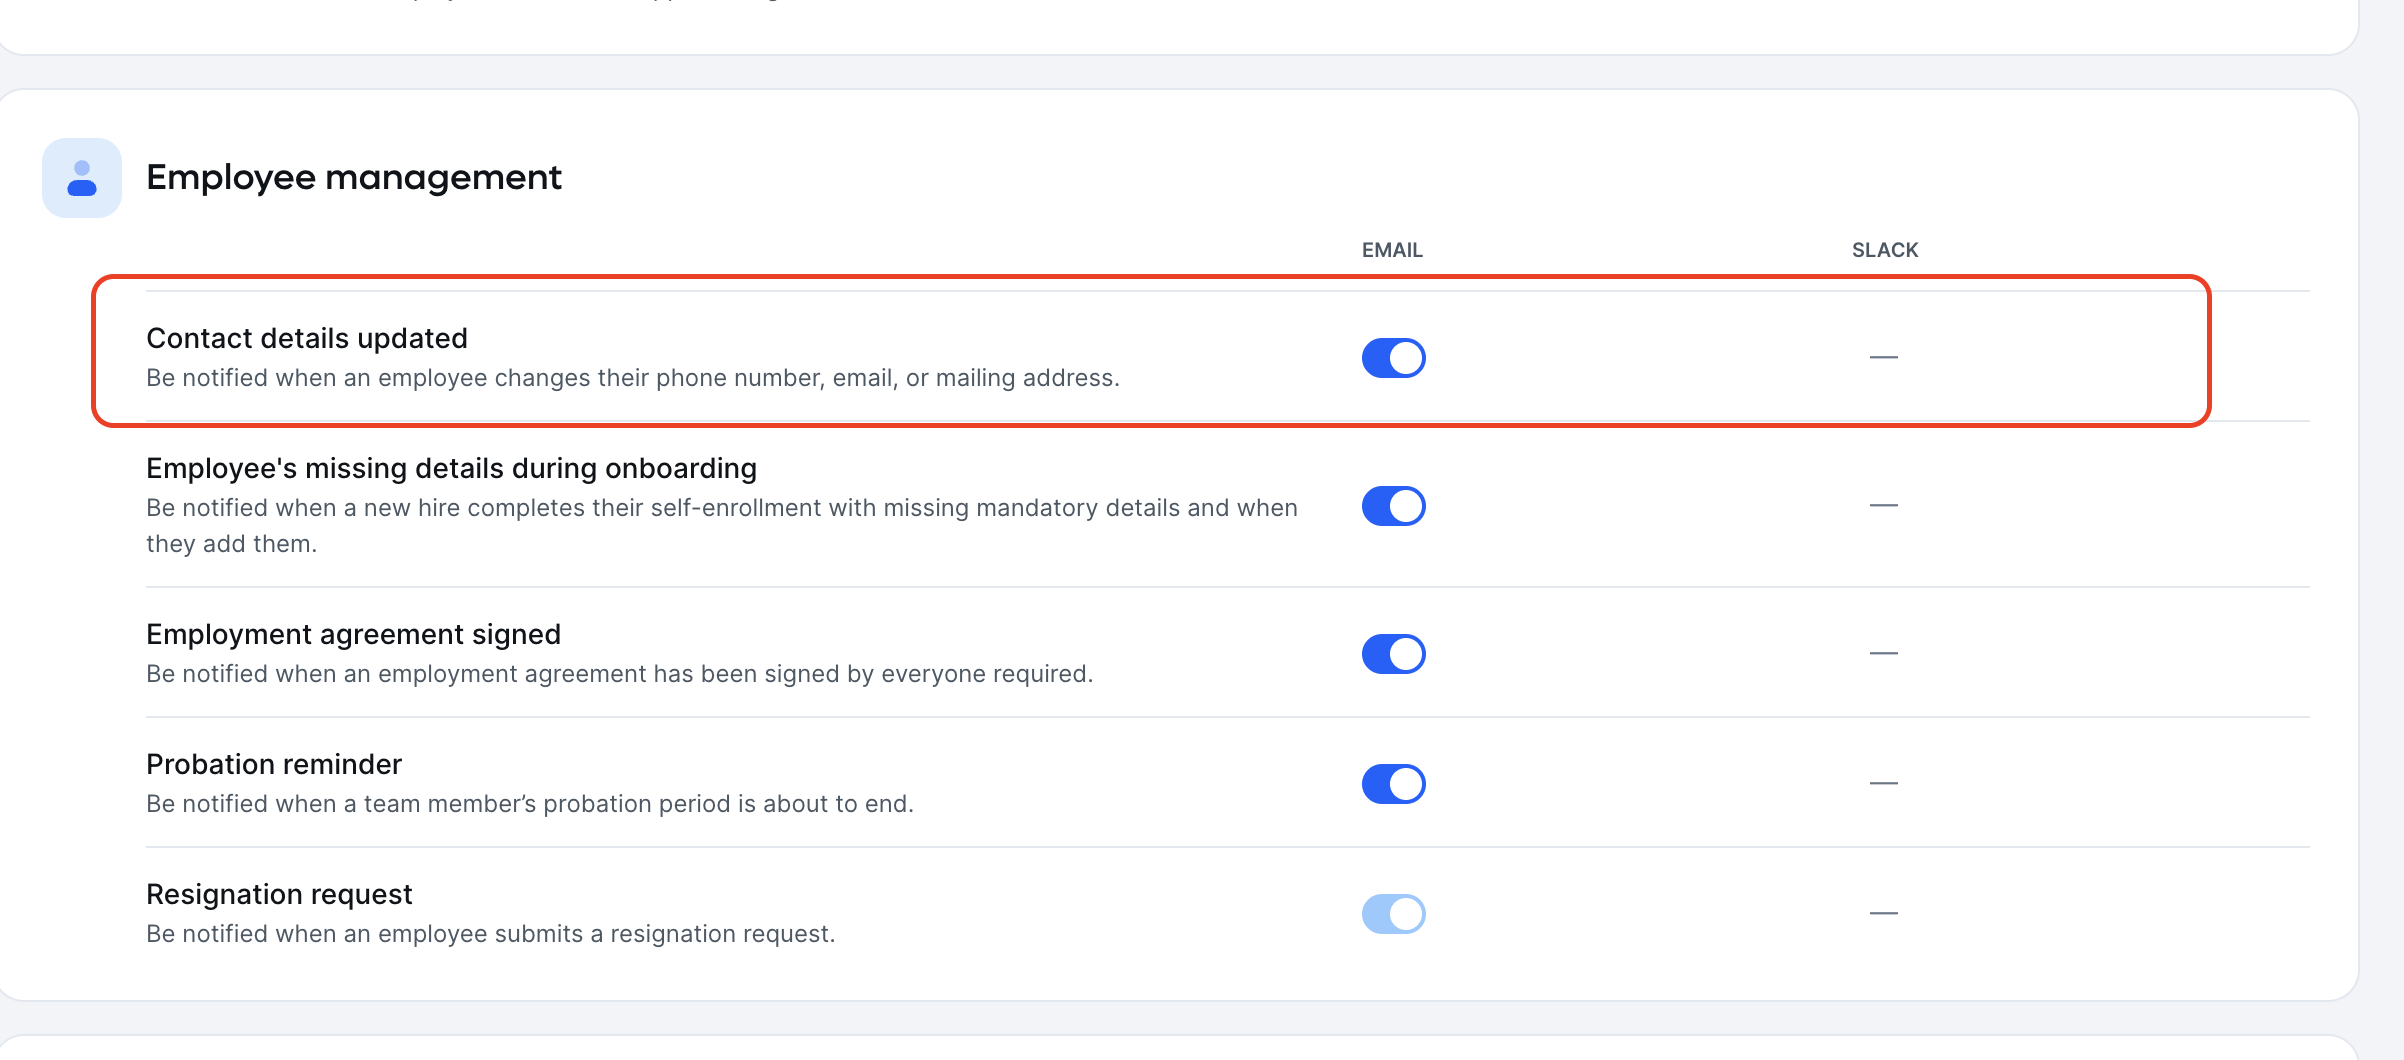Click description about employee submits resignation request

point(491,934)
